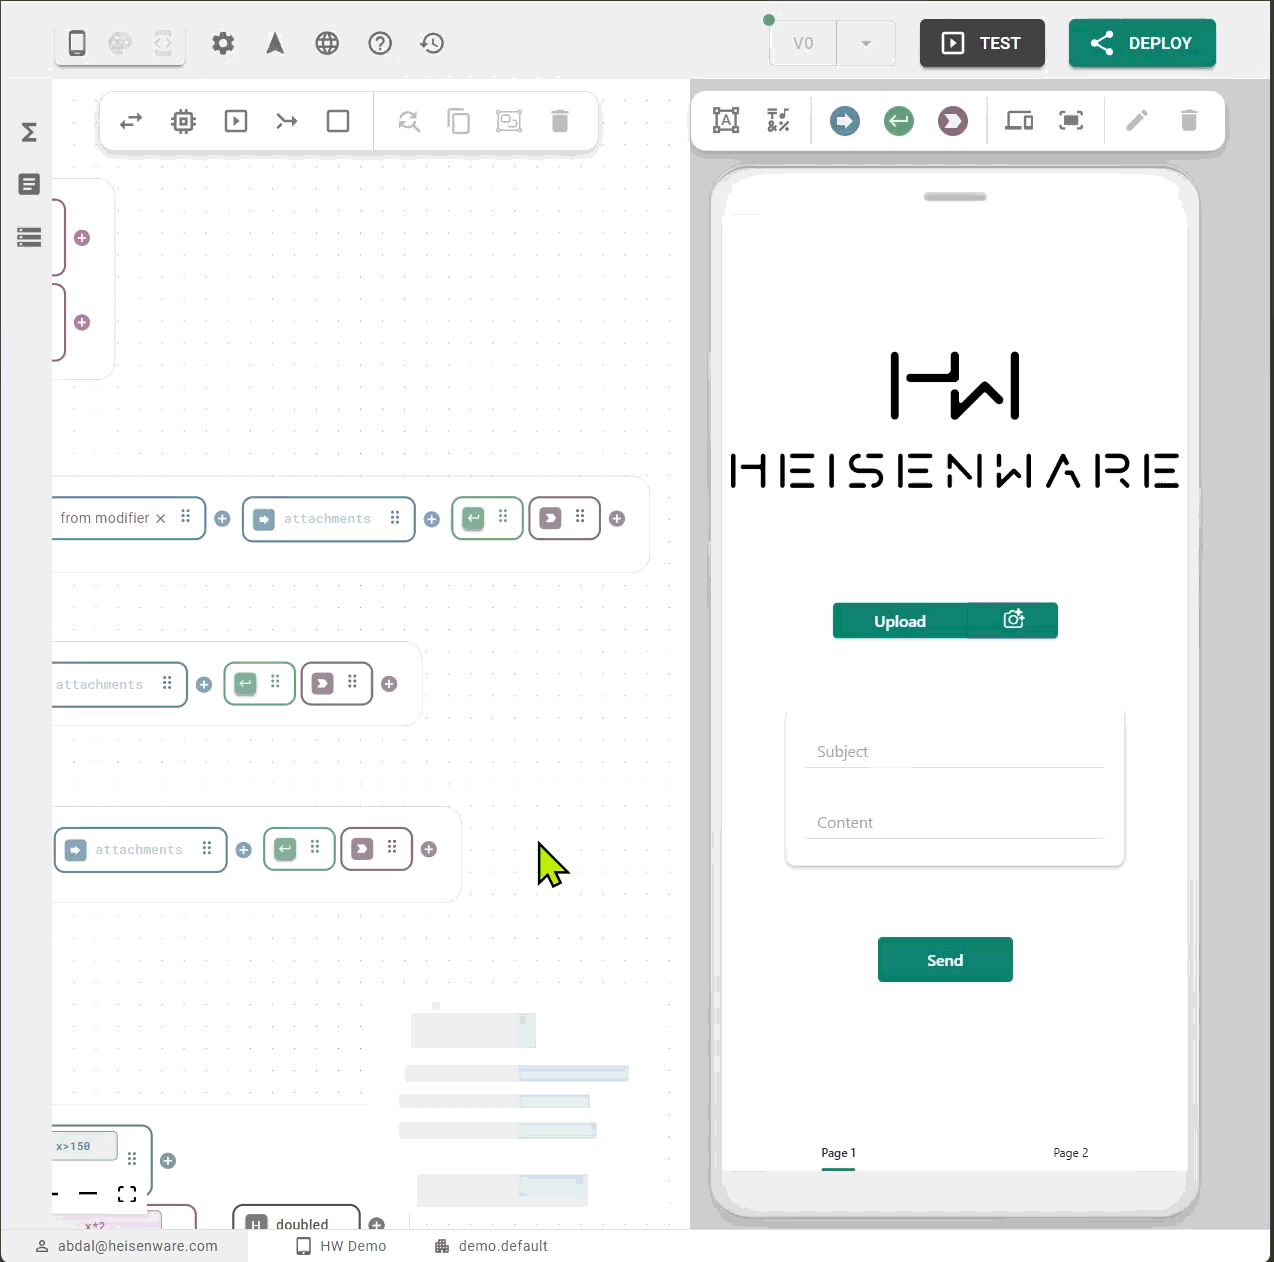Select the processor chip node tool
Viewport: 1274px width, 1262px height.
tap(183, 121)
